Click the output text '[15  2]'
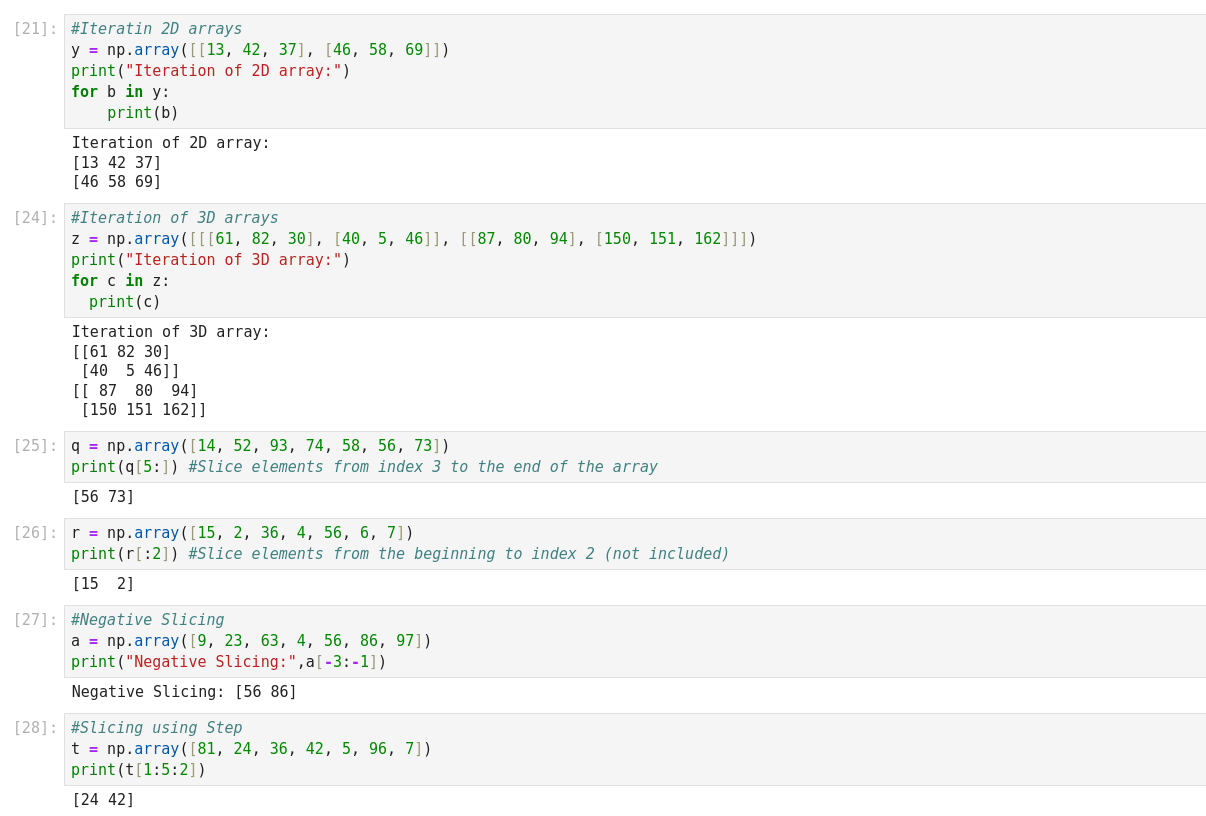1206x816 pixels. pyautogui.click(x=103, y=584)
